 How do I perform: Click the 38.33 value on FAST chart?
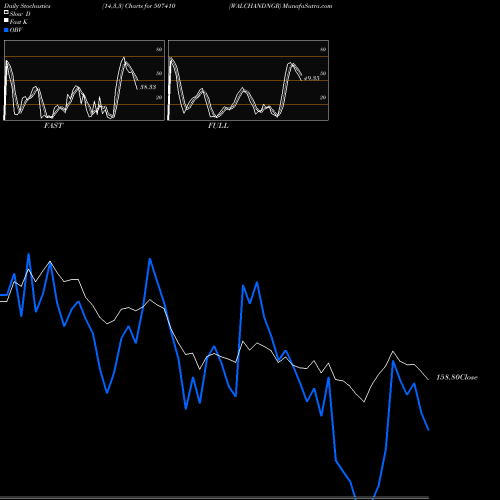click(x=148, y=87)
